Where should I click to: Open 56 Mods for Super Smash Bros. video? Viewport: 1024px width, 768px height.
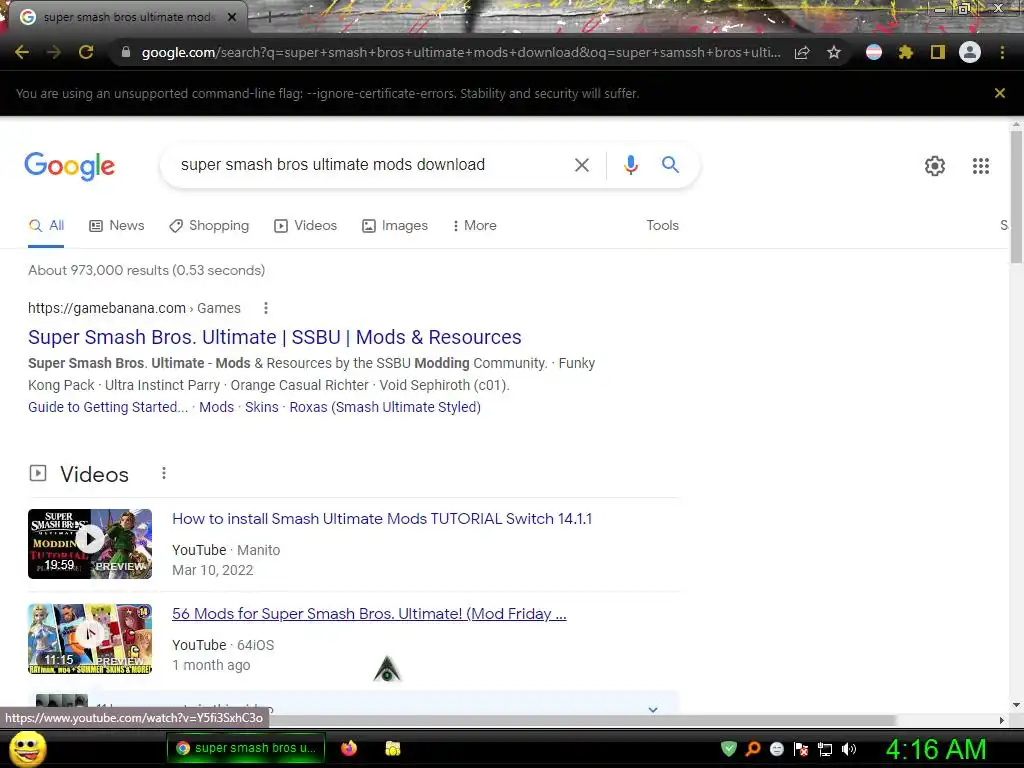coord(369,614)
